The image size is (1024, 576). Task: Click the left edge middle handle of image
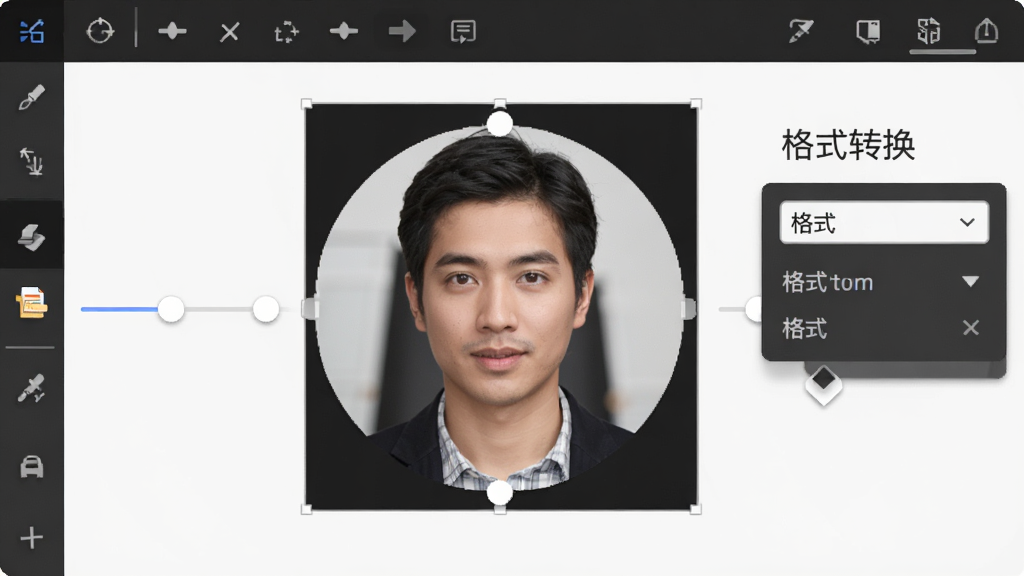coord(310,309)
